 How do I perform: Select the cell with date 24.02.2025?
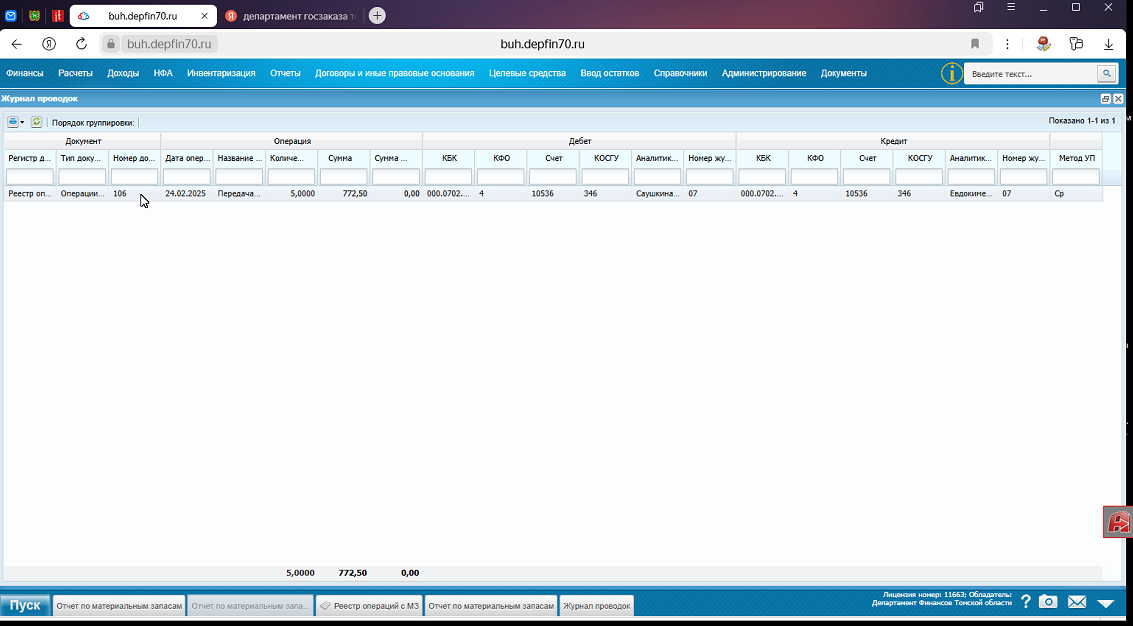pyautogui.click(x=187, y=194)
